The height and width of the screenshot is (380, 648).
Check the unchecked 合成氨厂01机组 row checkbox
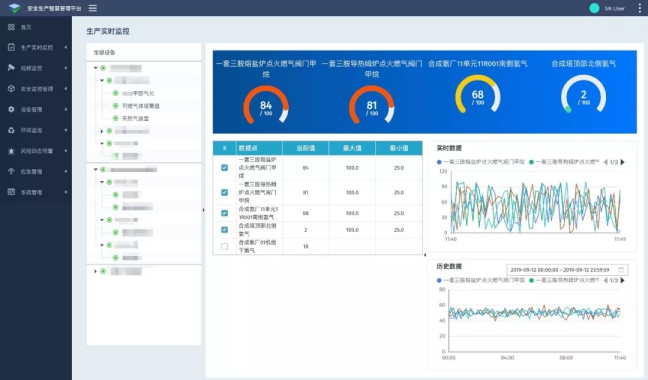click(x=224, y=246)
